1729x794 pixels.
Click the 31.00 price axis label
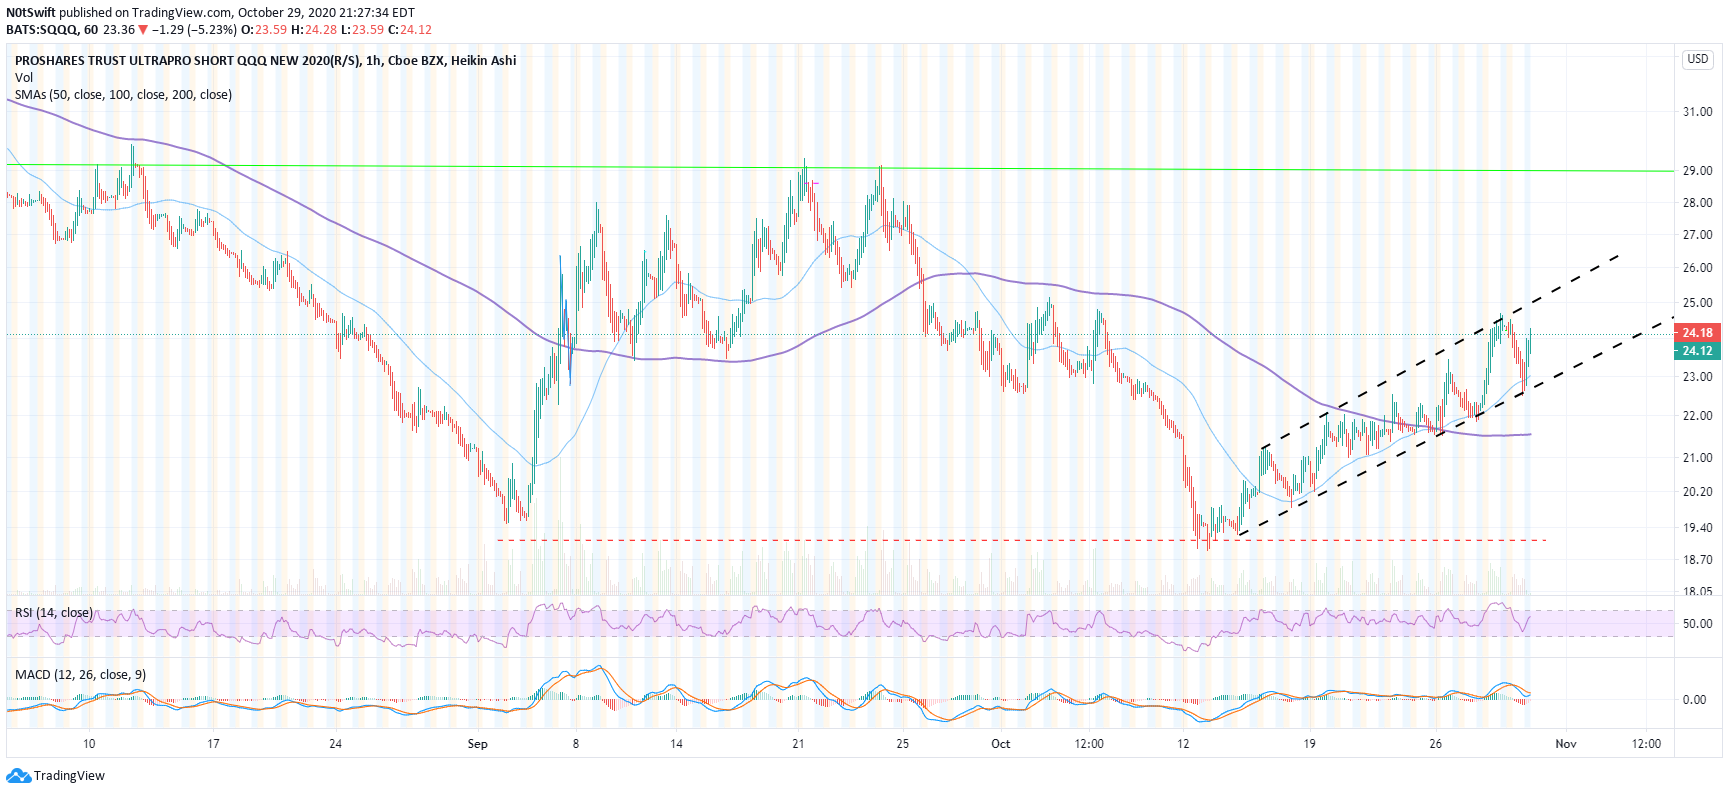click(1697, 112)
